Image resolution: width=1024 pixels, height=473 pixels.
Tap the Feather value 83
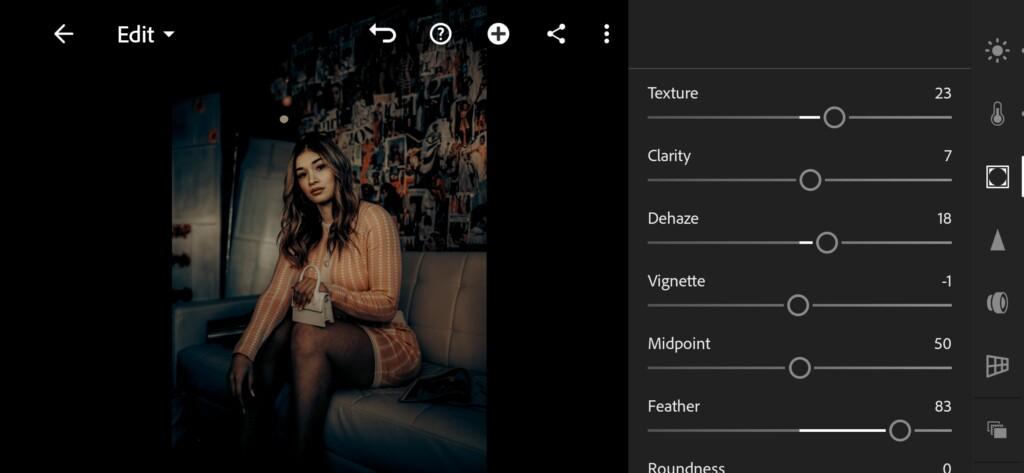(x=942, y=407)
